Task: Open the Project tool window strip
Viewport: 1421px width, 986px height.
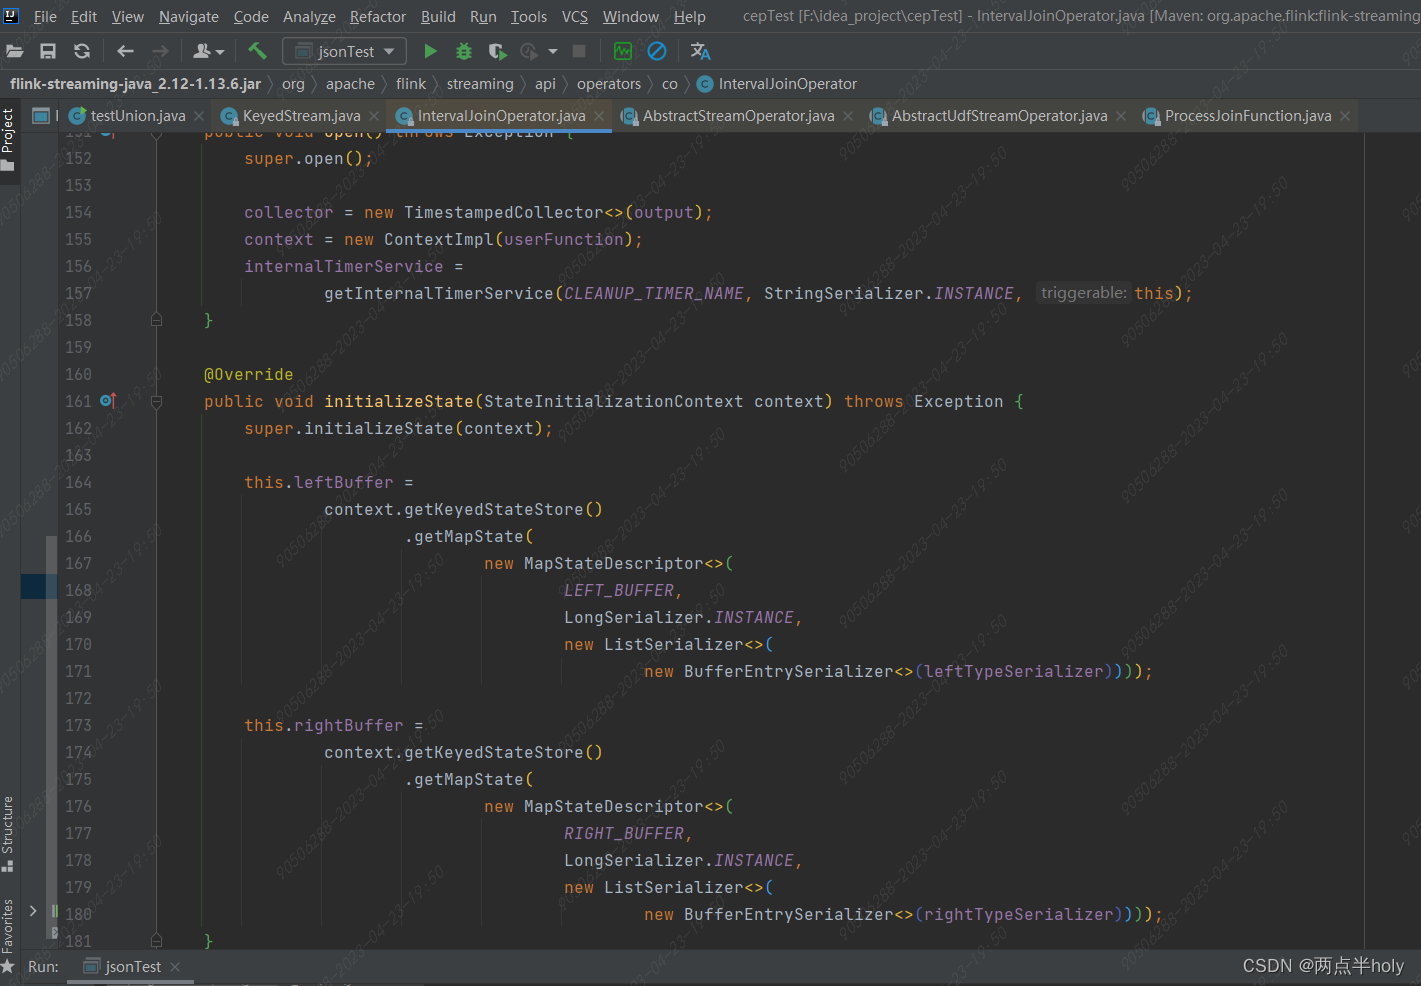Action: [x=8, y=138]
